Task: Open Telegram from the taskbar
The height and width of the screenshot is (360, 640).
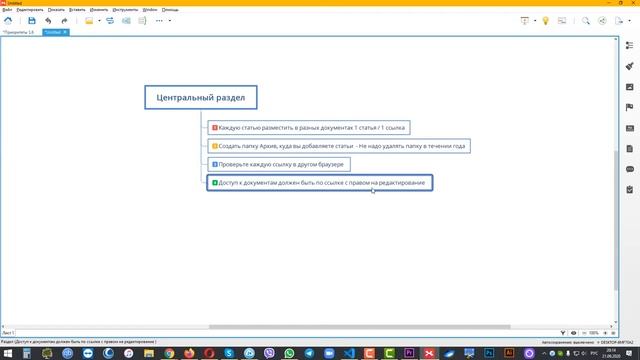Action: pyautogui.click(x=309, y=353)
